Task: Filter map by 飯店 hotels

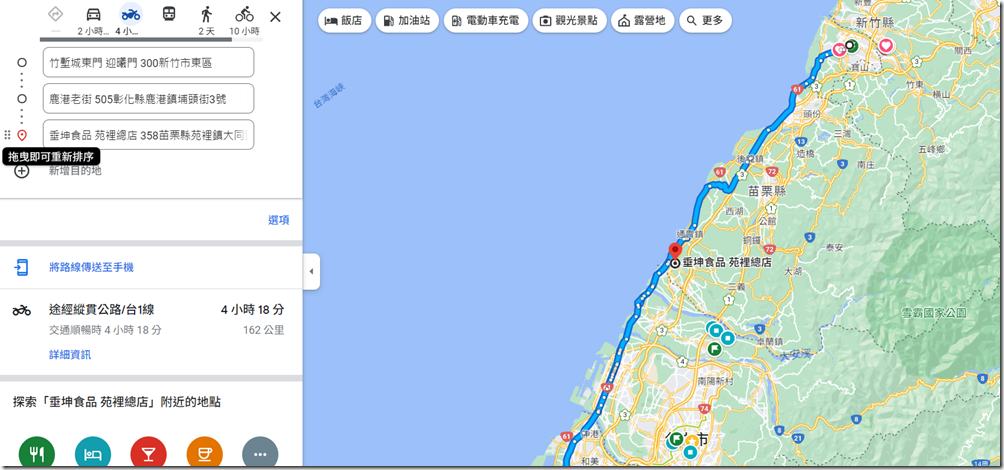Action: [344, 20]
